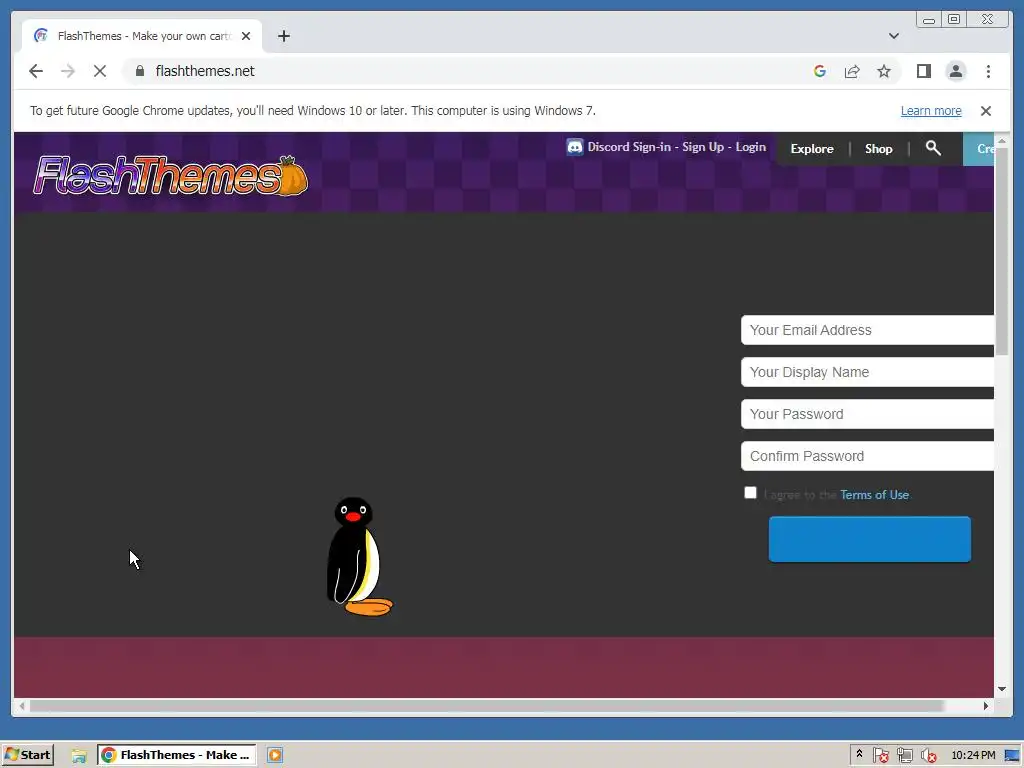Click the Discord icon in header
This screenshot has height=768, width=1024.
click(x=575, y=147)
